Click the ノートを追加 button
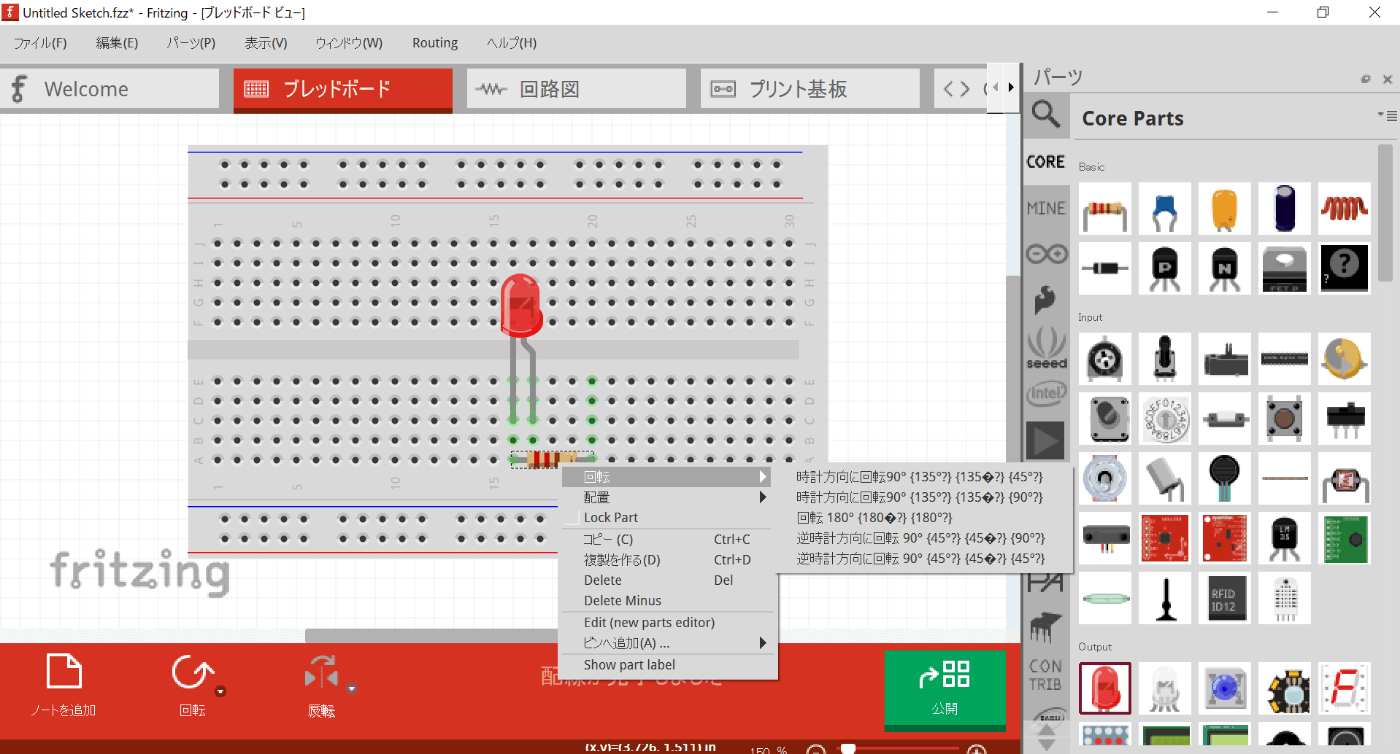 click(x=64, y=687)
